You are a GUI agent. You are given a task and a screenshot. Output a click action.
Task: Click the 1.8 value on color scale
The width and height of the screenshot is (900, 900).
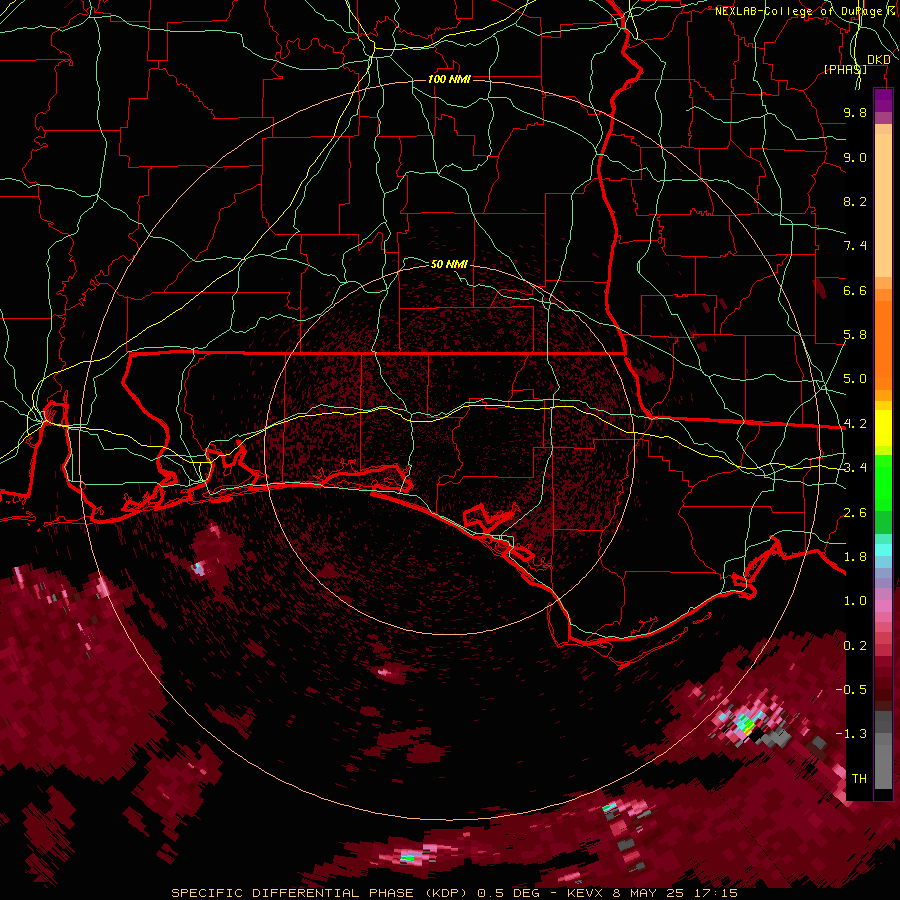pyautogui.click(x=855, y=557)
